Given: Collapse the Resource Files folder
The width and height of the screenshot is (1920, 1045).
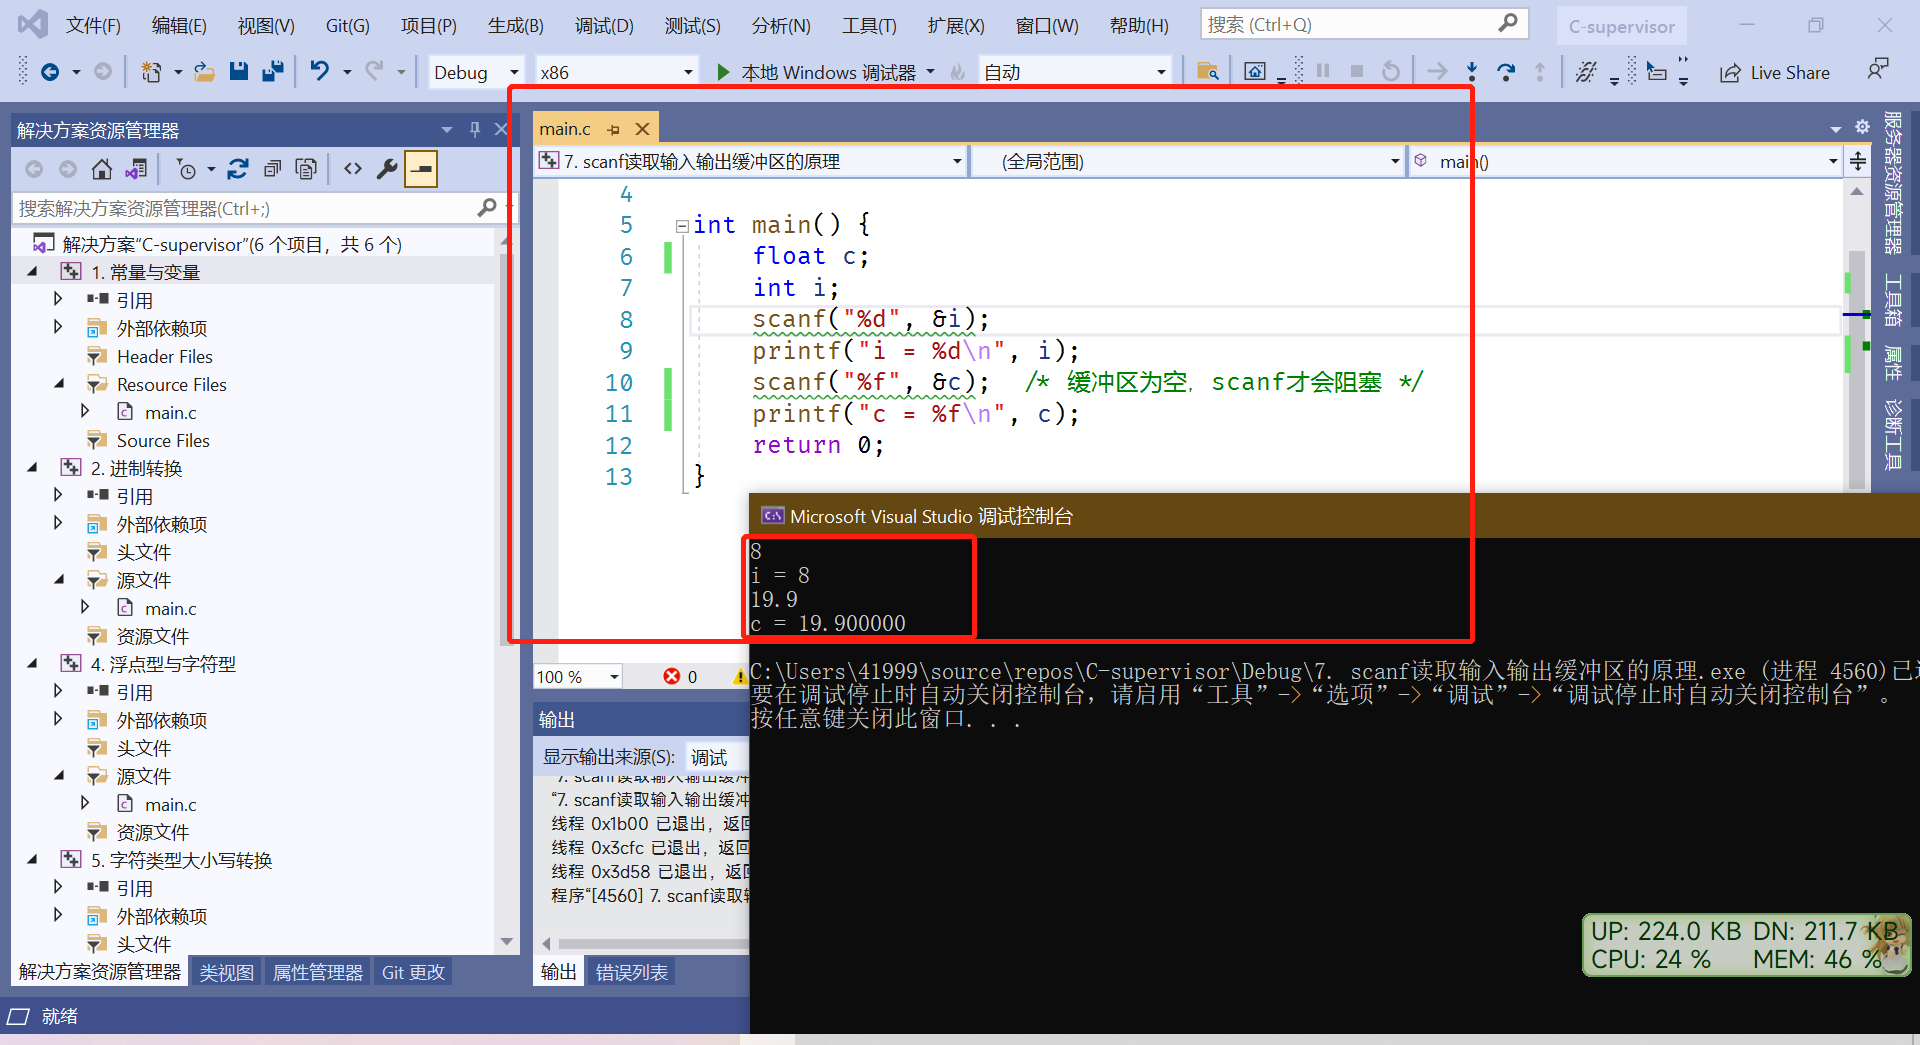Looking at the screenshot, I should coord(59,384).
